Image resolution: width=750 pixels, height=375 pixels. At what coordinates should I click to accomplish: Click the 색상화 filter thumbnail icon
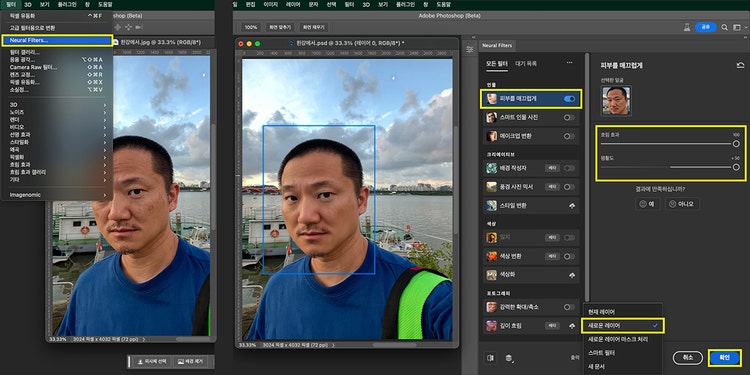pyautogui.click(x=491, y=275)
